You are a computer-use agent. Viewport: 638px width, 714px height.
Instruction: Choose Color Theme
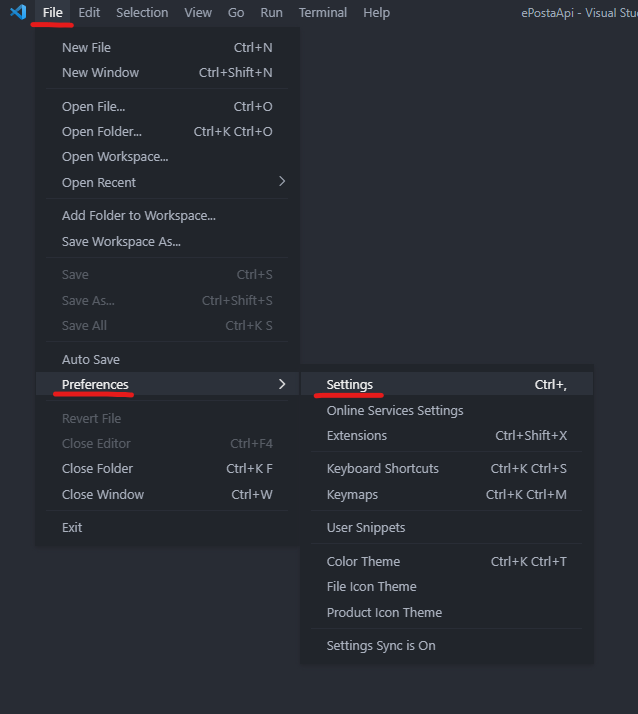point(446,561)
